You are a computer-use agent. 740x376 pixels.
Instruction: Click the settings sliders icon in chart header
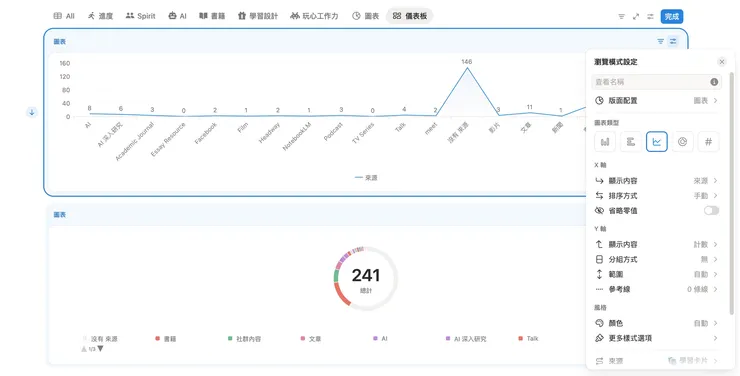(x=673, y=42)
